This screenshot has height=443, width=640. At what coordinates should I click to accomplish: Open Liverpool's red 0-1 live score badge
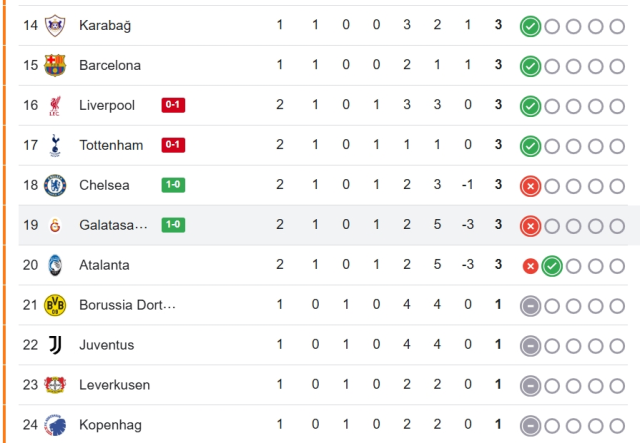click(x=173, y=105)
